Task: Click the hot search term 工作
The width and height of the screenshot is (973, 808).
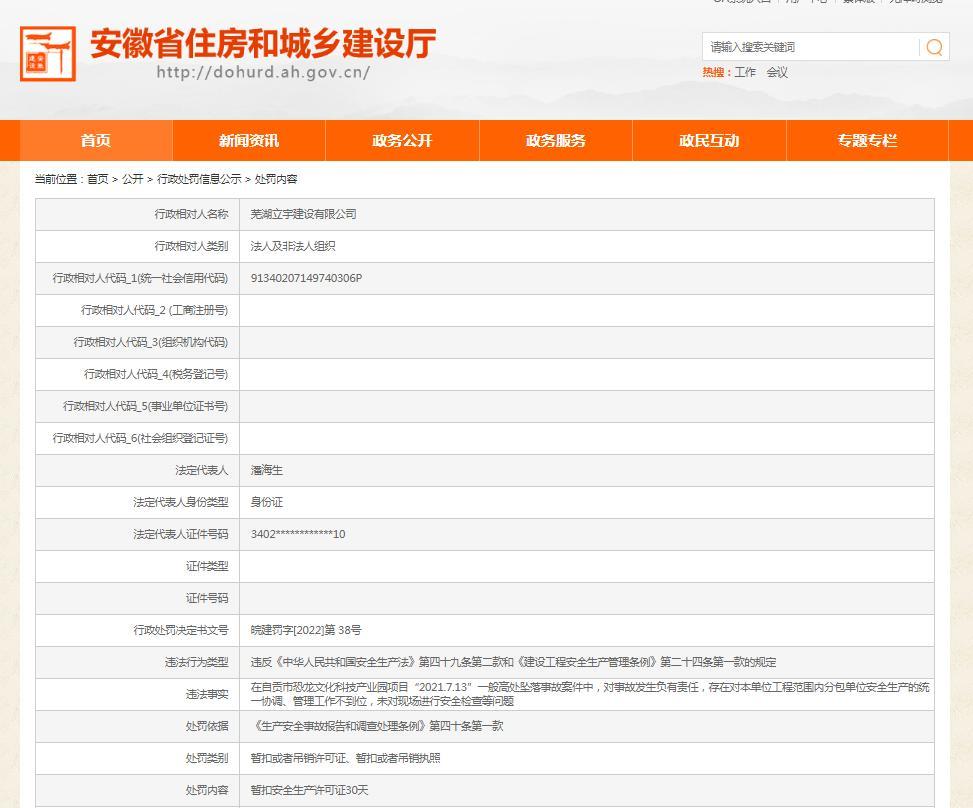Action: (745, 73)
